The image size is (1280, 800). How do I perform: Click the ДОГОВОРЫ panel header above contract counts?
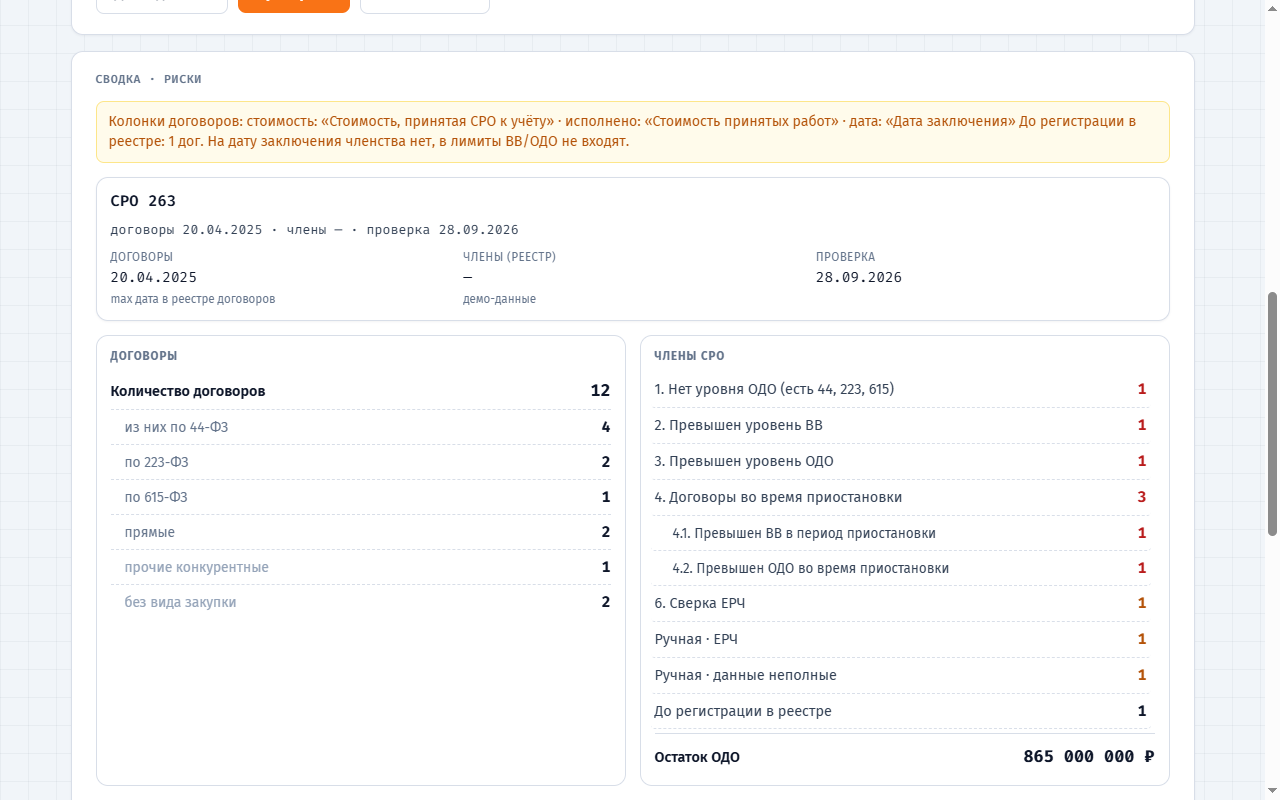tap(144, 356)
